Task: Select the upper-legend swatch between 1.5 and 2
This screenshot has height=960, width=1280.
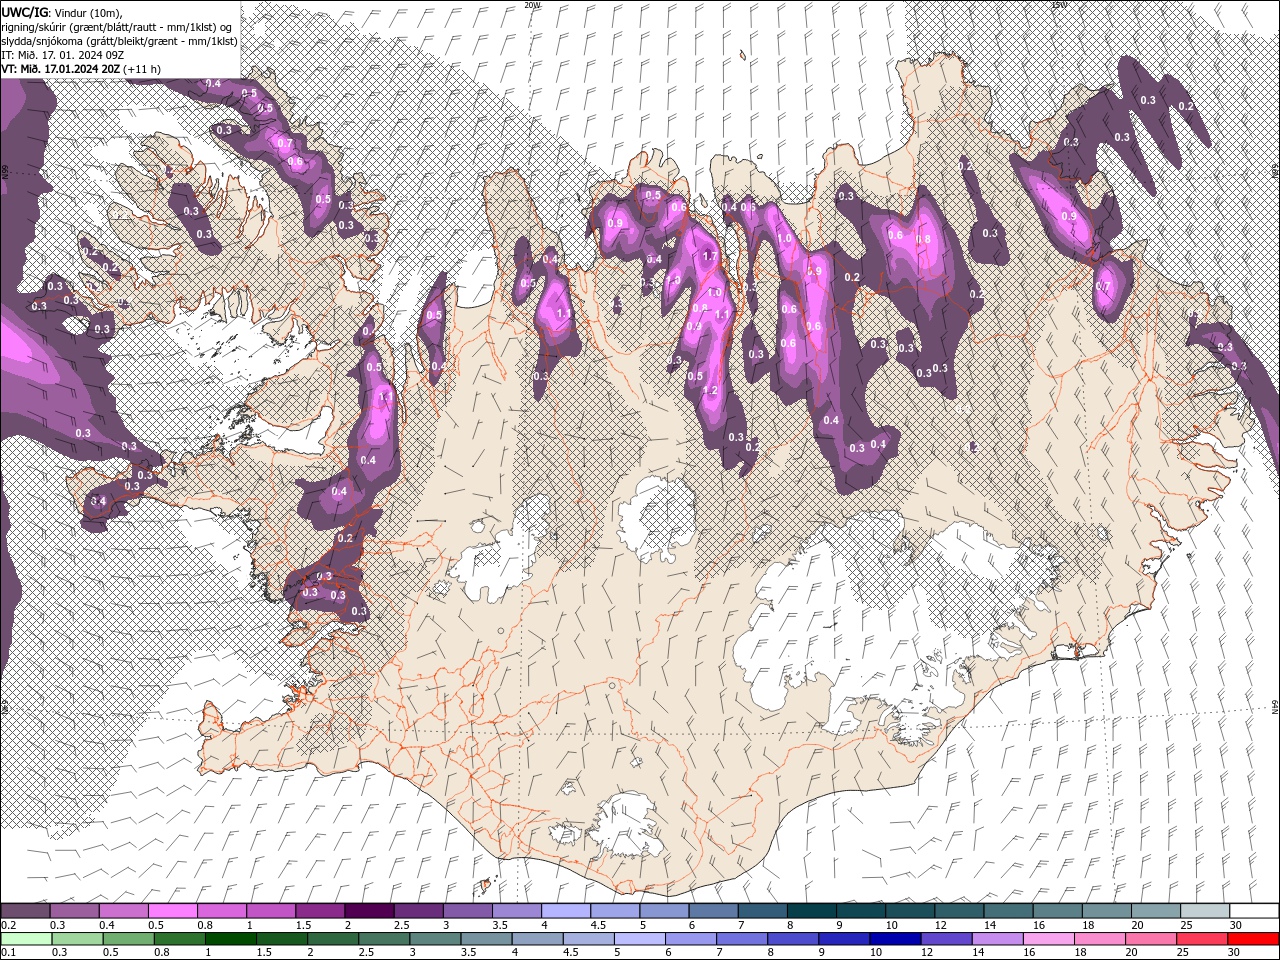Action: (319, 911)
